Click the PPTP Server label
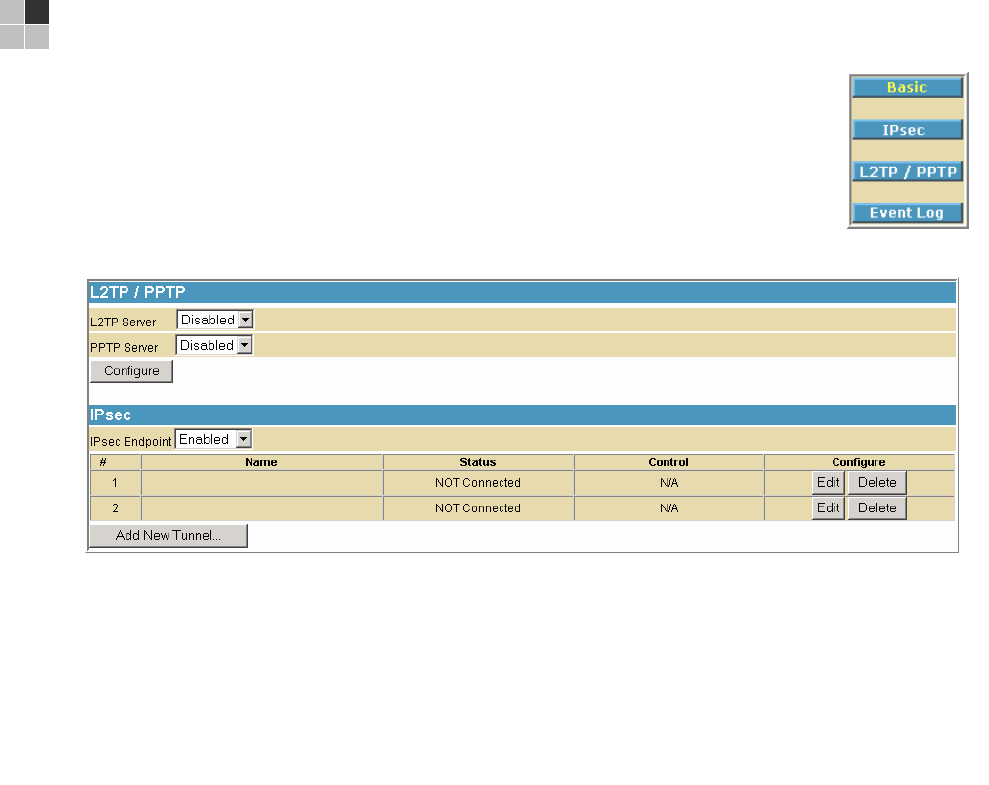This screenshot has height=785, width=989. point(124,347)
